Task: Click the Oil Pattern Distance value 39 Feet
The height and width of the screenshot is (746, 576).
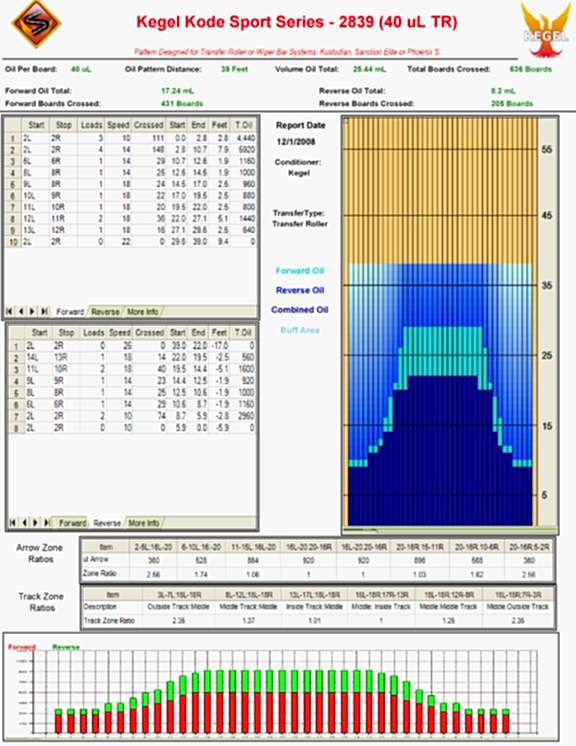Action: click(x=234, y=69)
